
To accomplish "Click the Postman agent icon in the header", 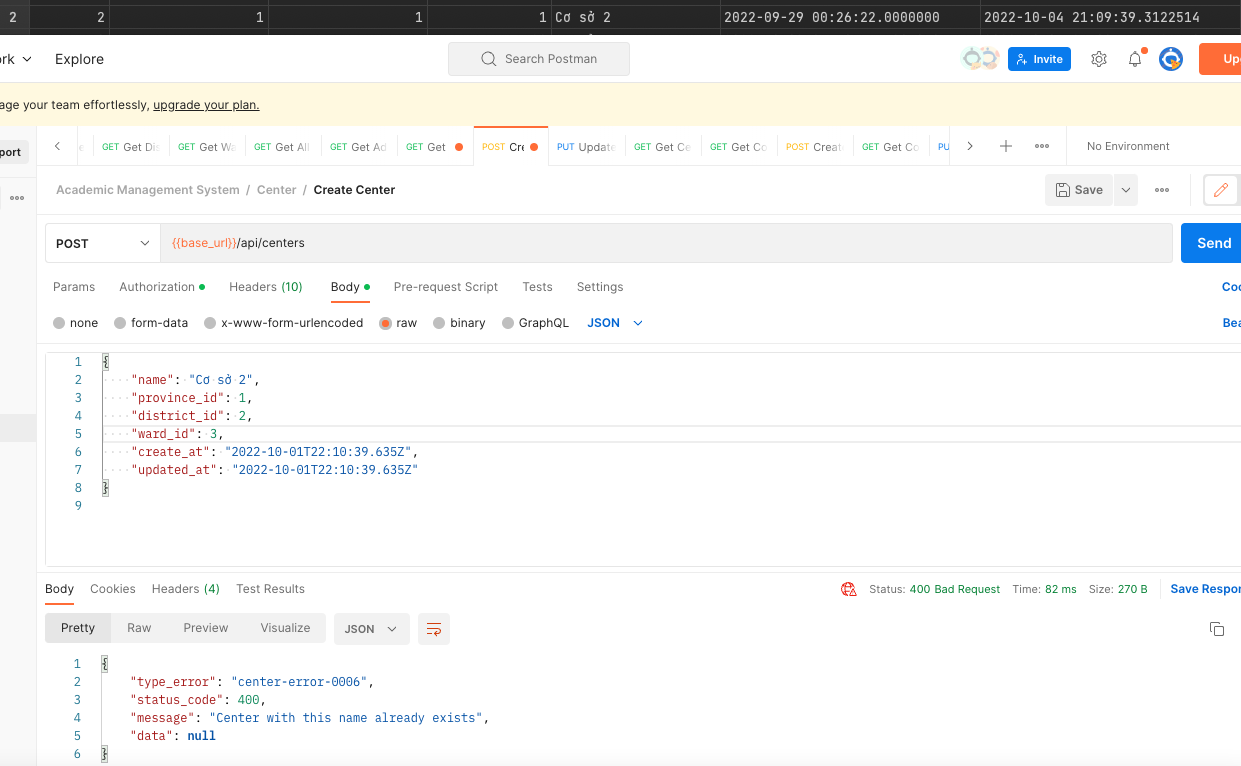I will [x=1170, y=59].
